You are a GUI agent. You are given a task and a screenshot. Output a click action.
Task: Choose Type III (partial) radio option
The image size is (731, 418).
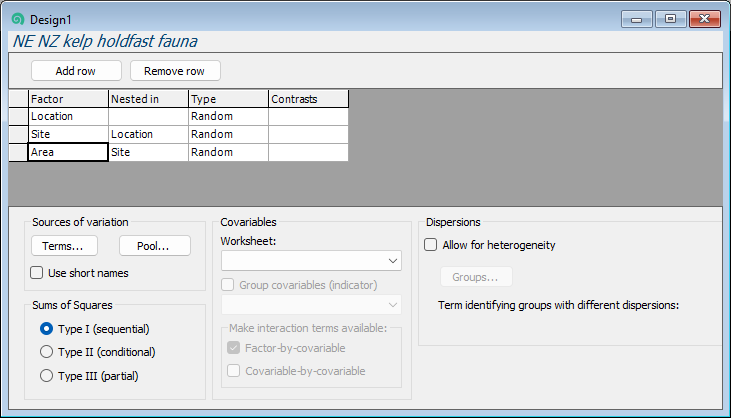[46, 376]
